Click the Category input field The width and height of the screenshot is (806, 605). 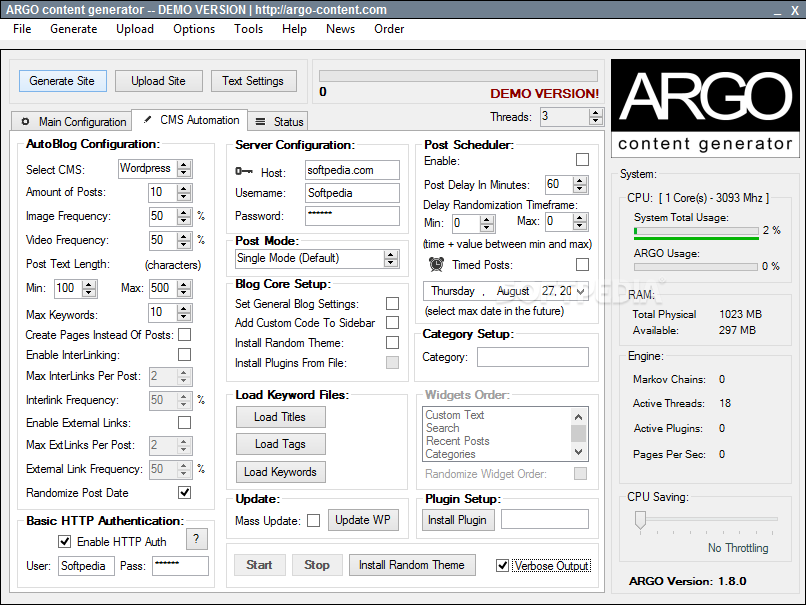click(x=533, y=357)
